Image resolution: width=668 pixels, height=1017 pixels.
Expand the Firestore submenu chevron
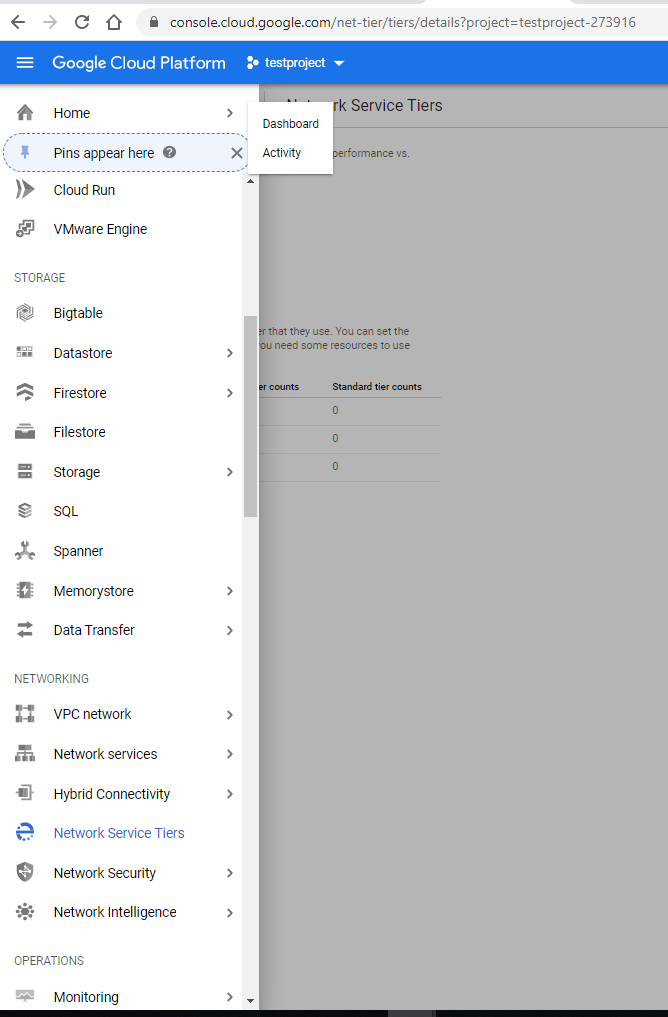click(230, 393)
